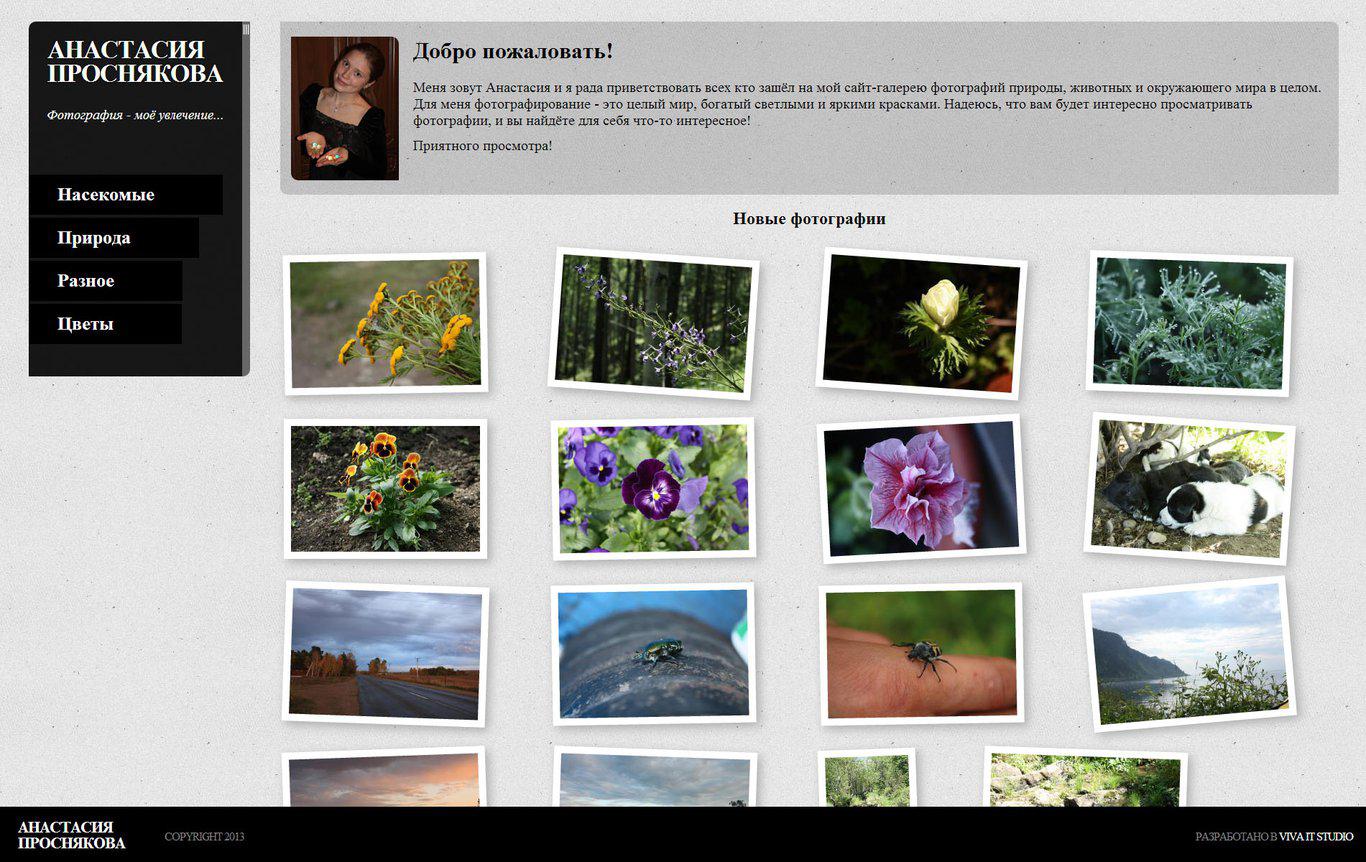Open the Природа menu category

point(94,238)
